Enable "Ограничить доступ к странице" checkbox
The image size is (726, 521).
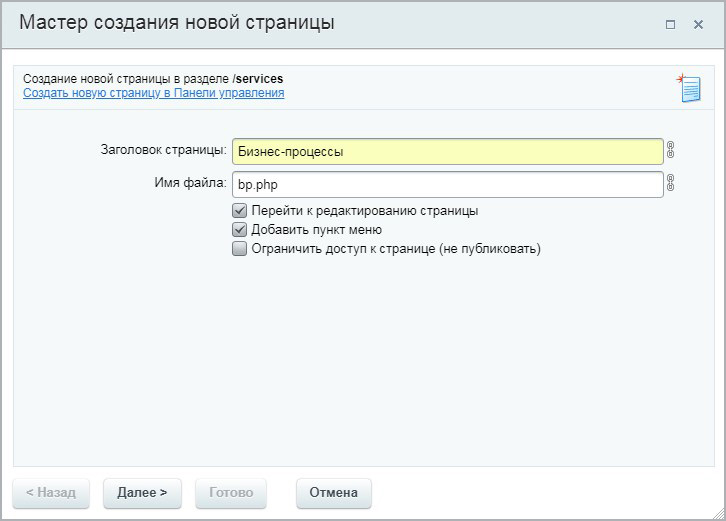[x=239, y=249]
